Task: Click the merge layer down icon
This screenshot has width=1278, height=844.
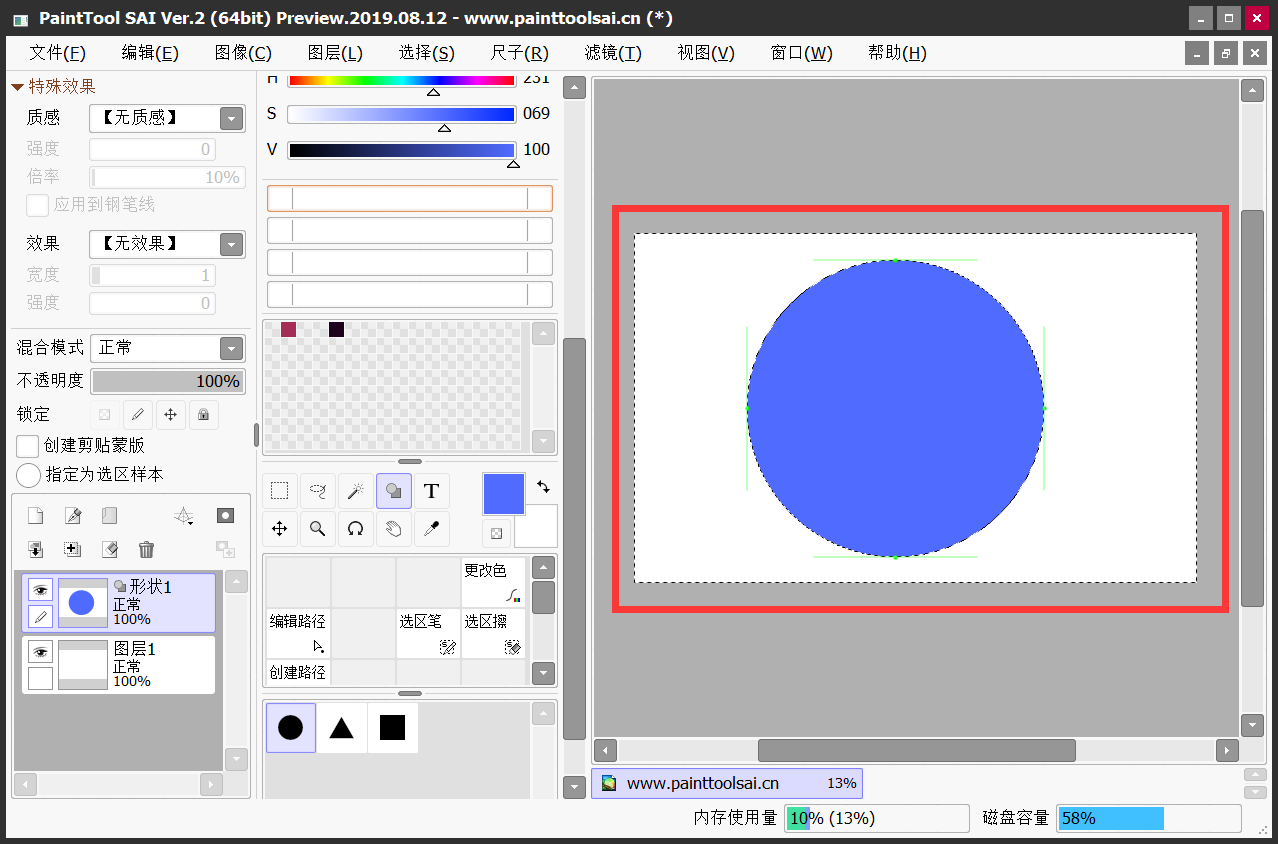Action: coord(73,549)
